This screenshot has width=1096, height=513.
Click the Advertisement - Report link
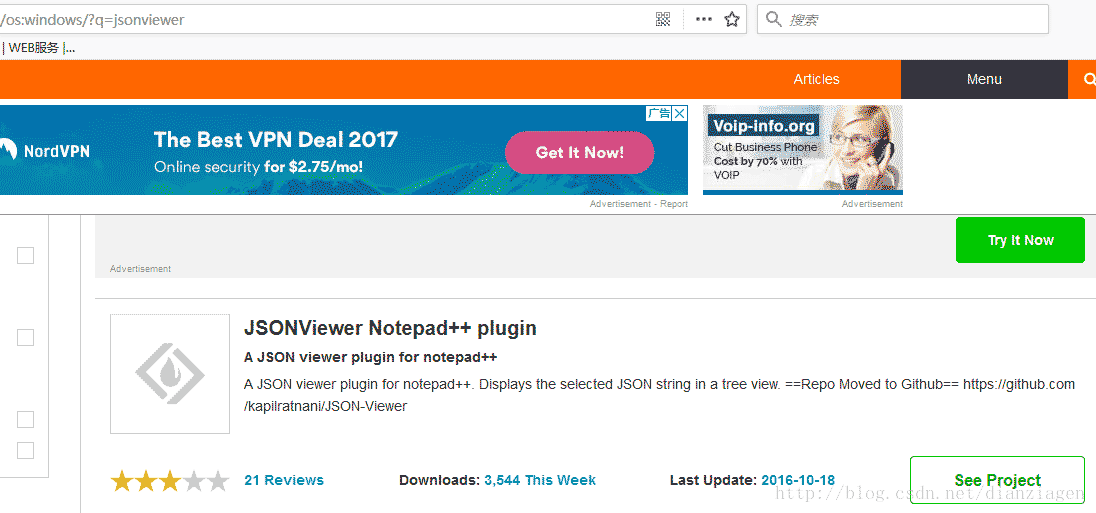click(x=639, y=204)
